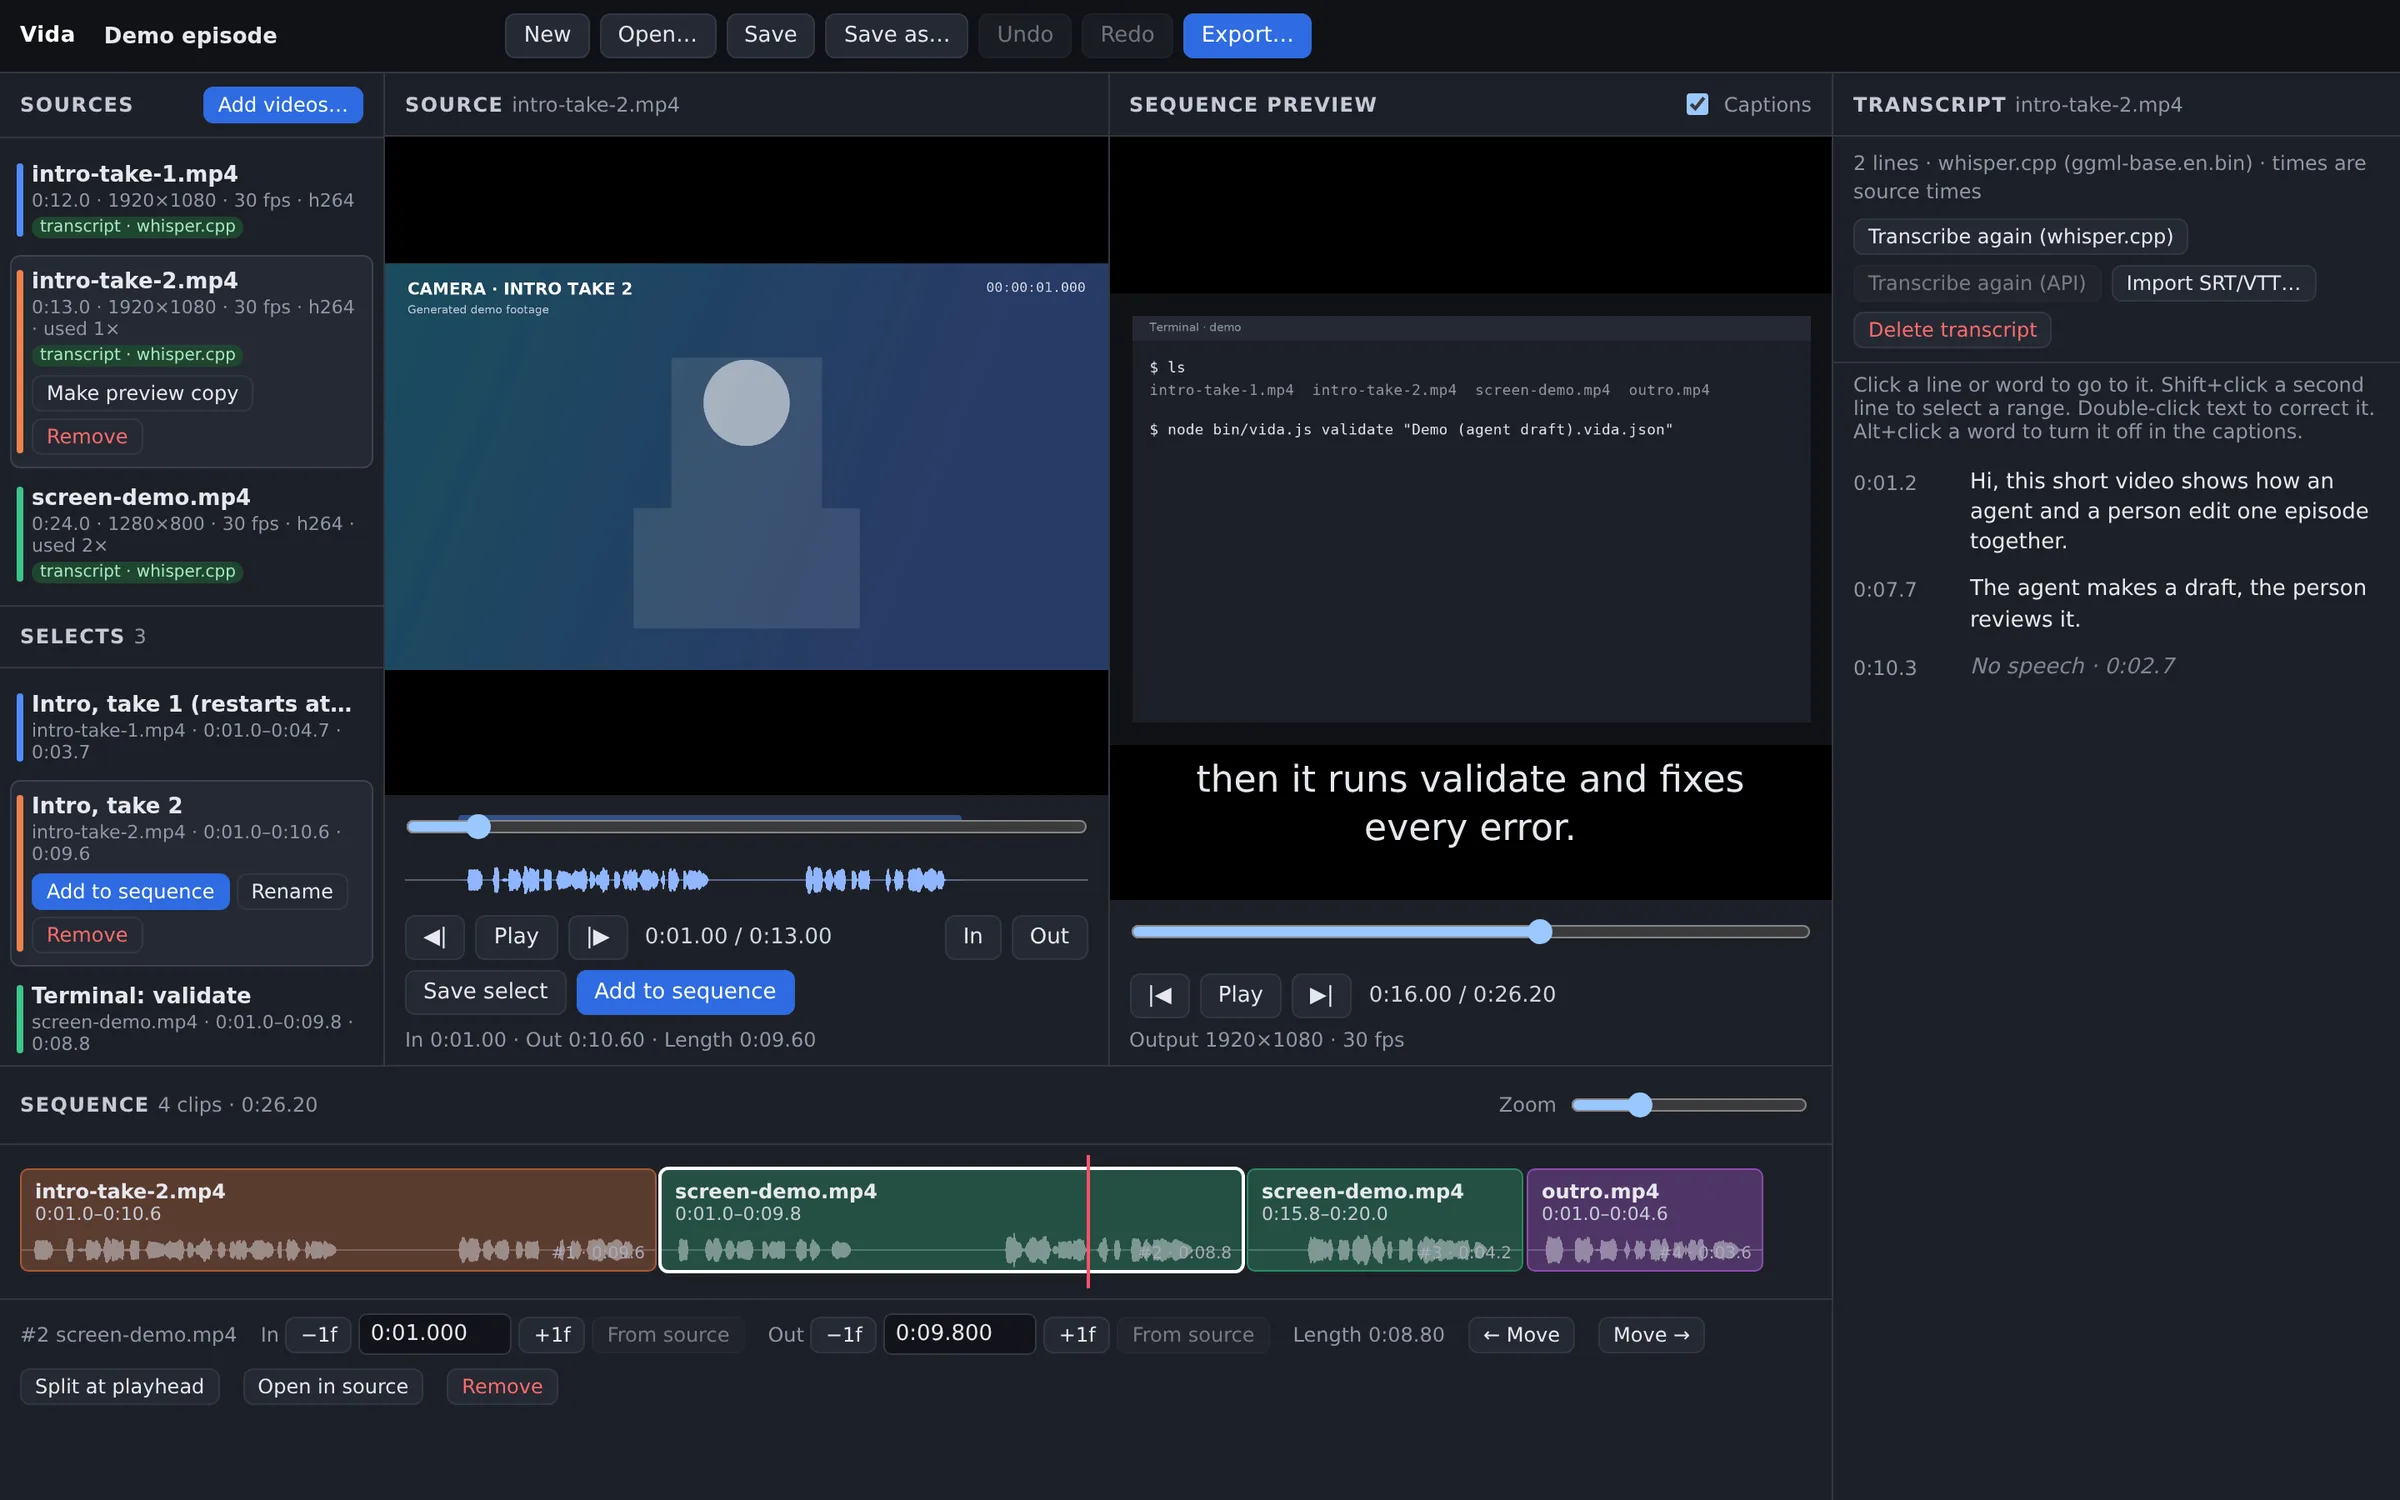
Task: Add source range to sequence below player
Action: 685,992
